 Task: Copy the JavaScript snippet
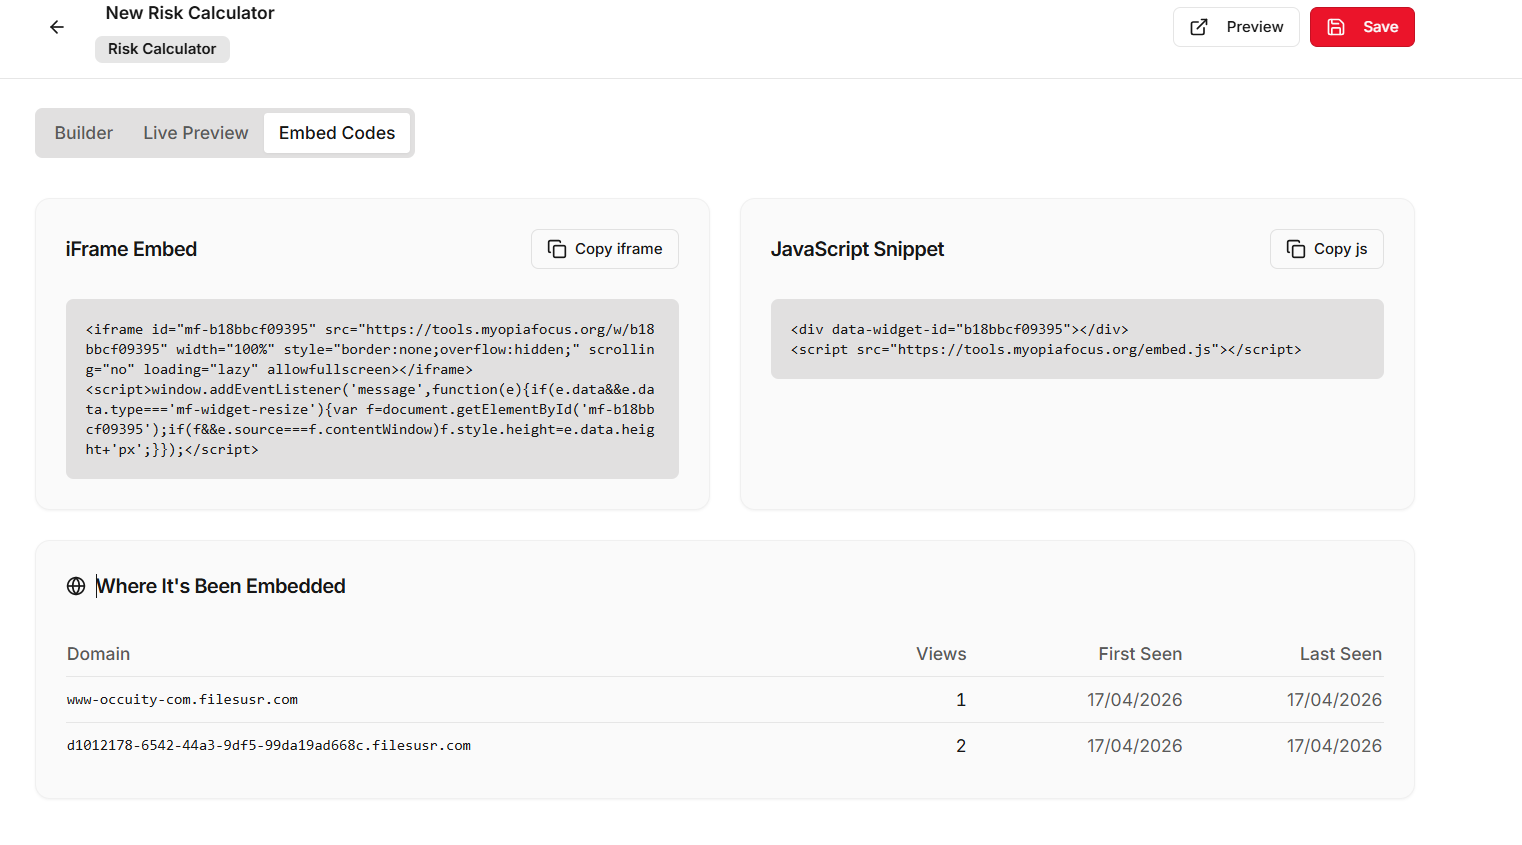(x=1327, y=249)
